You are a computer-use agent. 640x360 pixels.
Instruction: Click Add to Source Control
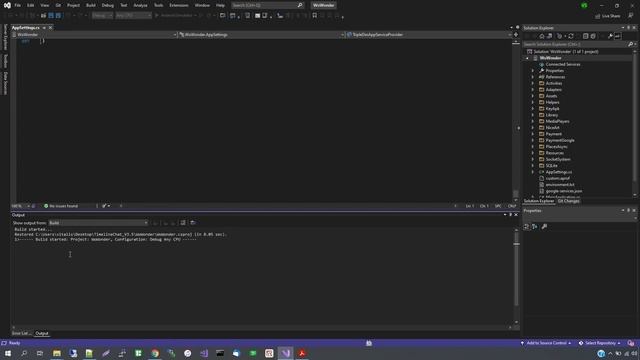coord(546,343)
